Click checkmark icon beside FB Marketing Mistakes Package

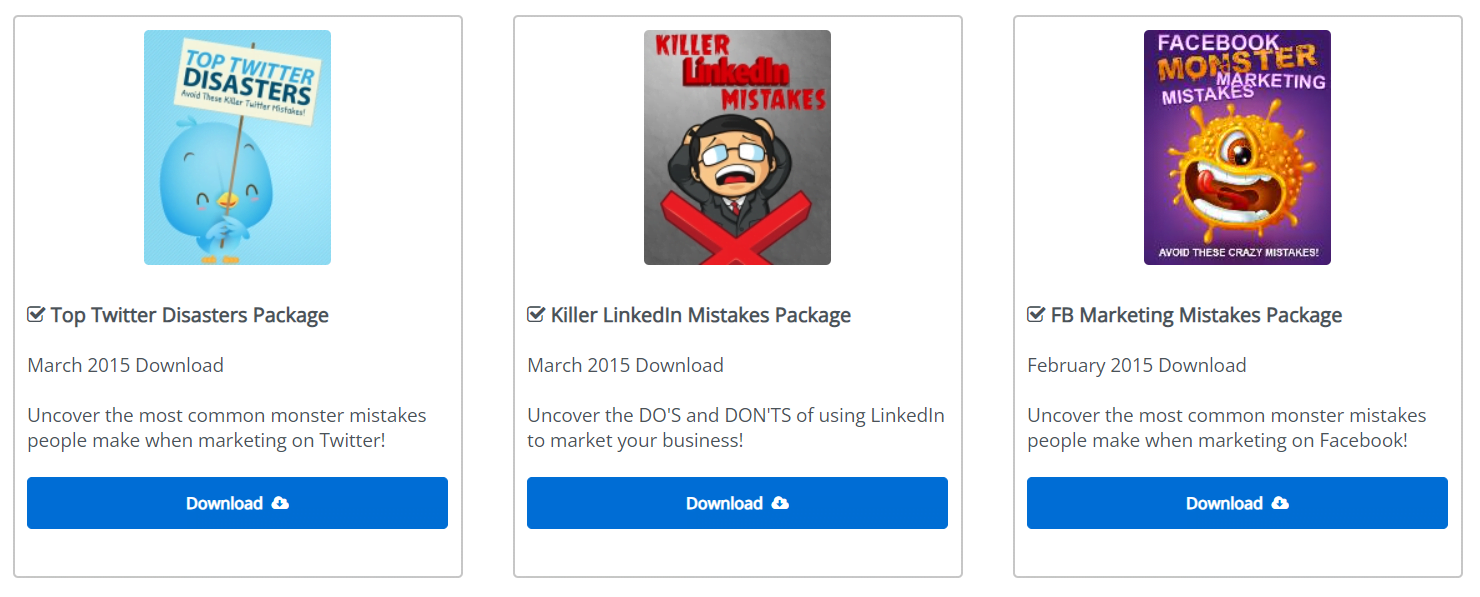tap(1036, 315)
